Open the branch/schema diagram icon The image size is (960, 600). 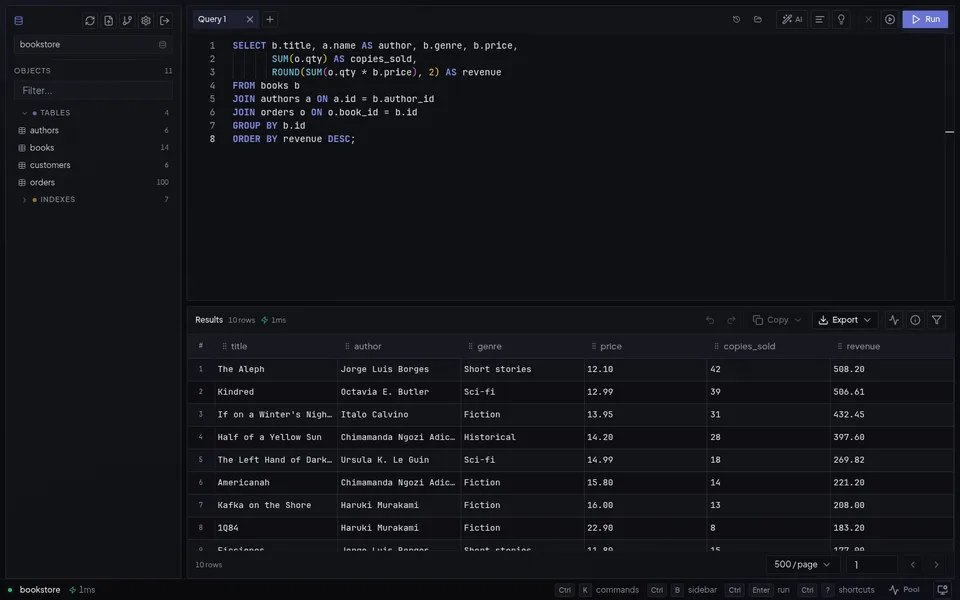[127, 20]
